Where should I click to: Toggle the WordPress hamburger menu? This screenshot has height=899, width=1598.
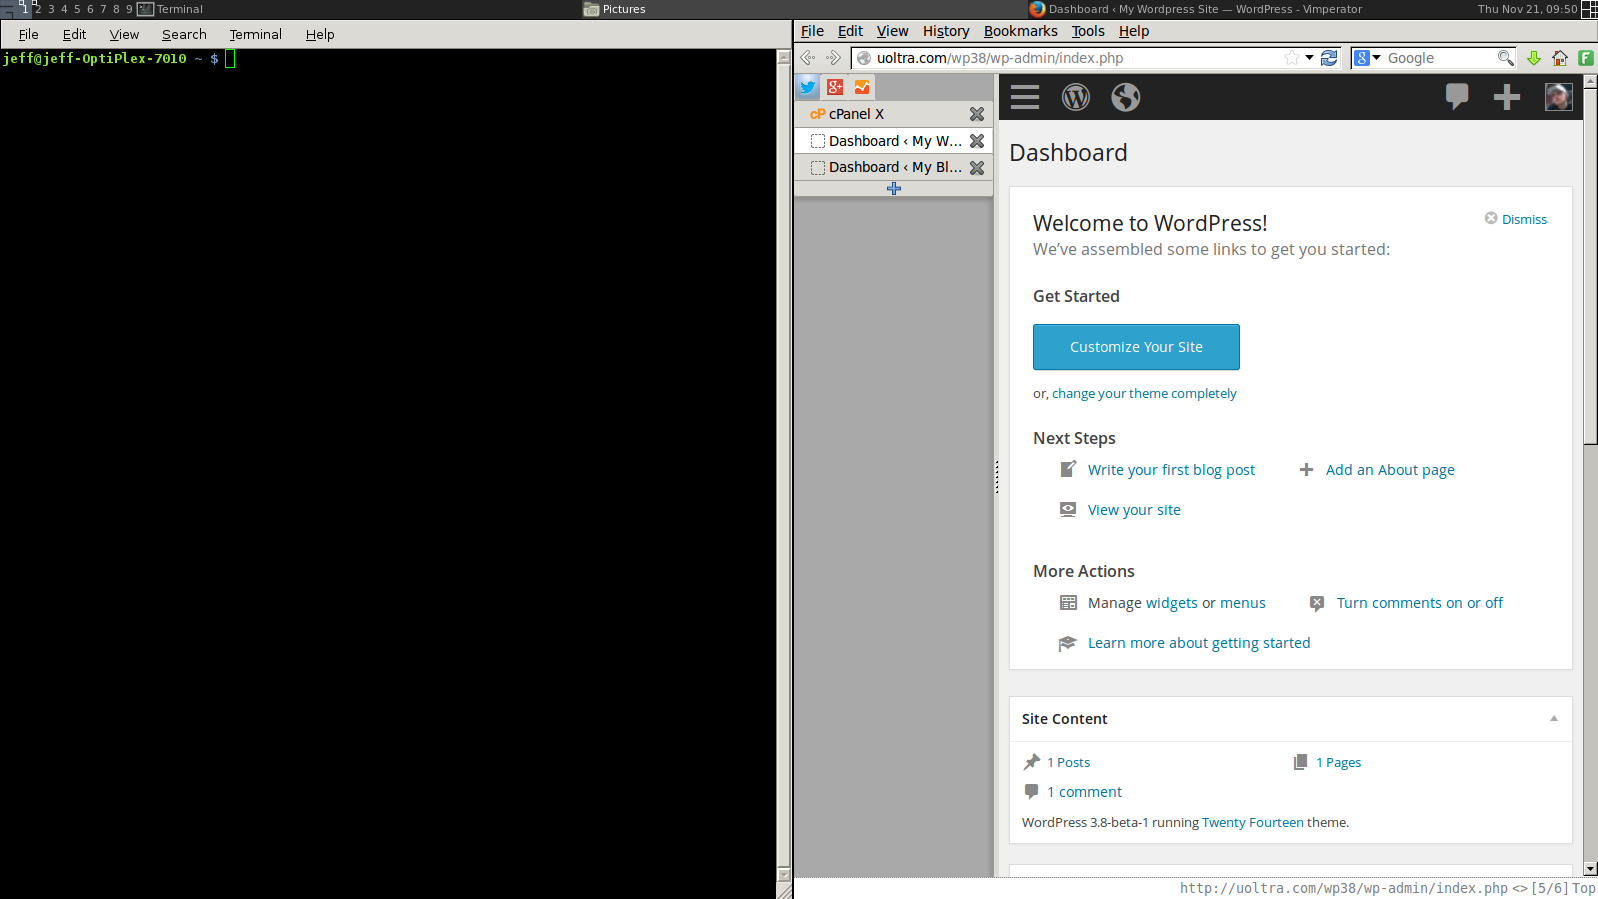1025,97
